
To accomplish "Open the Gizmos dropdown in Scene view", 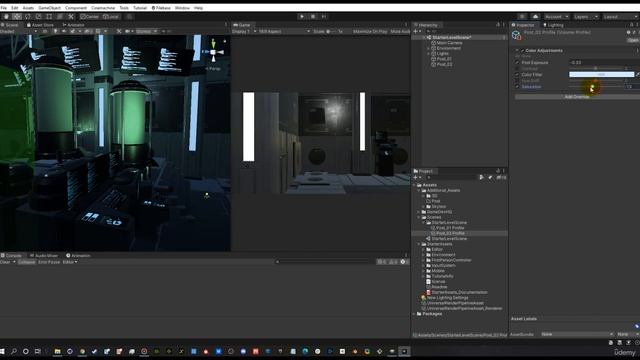I will (x=147, y=31).
